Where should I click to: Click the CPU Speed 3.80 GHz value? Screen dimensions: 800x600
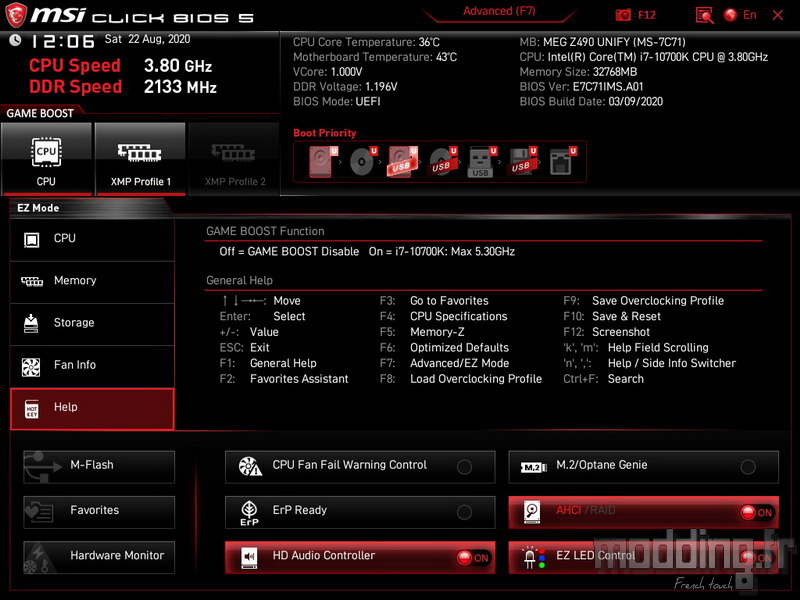178,66
